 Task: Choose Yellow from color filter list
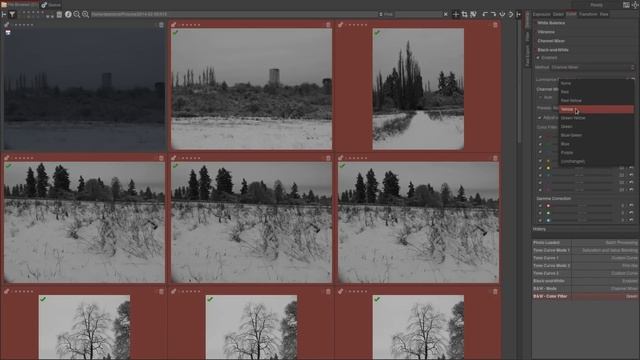596,109
